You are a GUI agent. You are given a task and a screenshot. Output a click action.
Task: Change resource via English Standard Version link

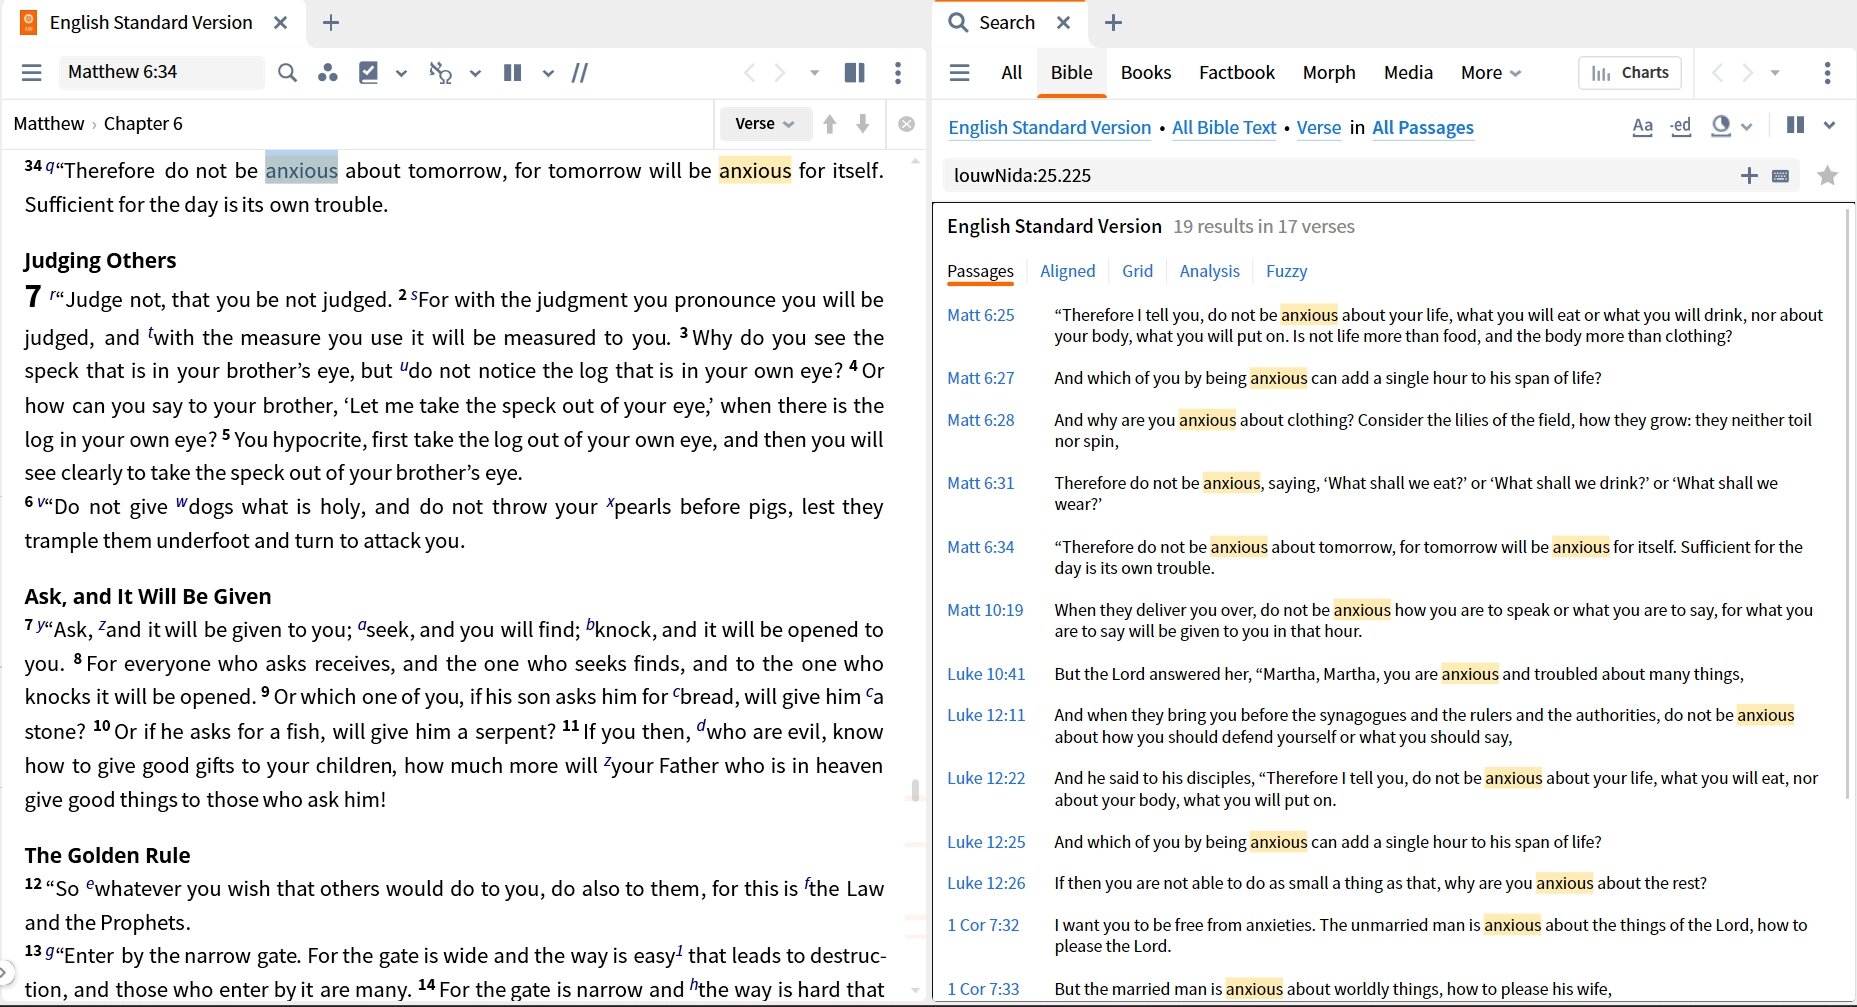1050,127
